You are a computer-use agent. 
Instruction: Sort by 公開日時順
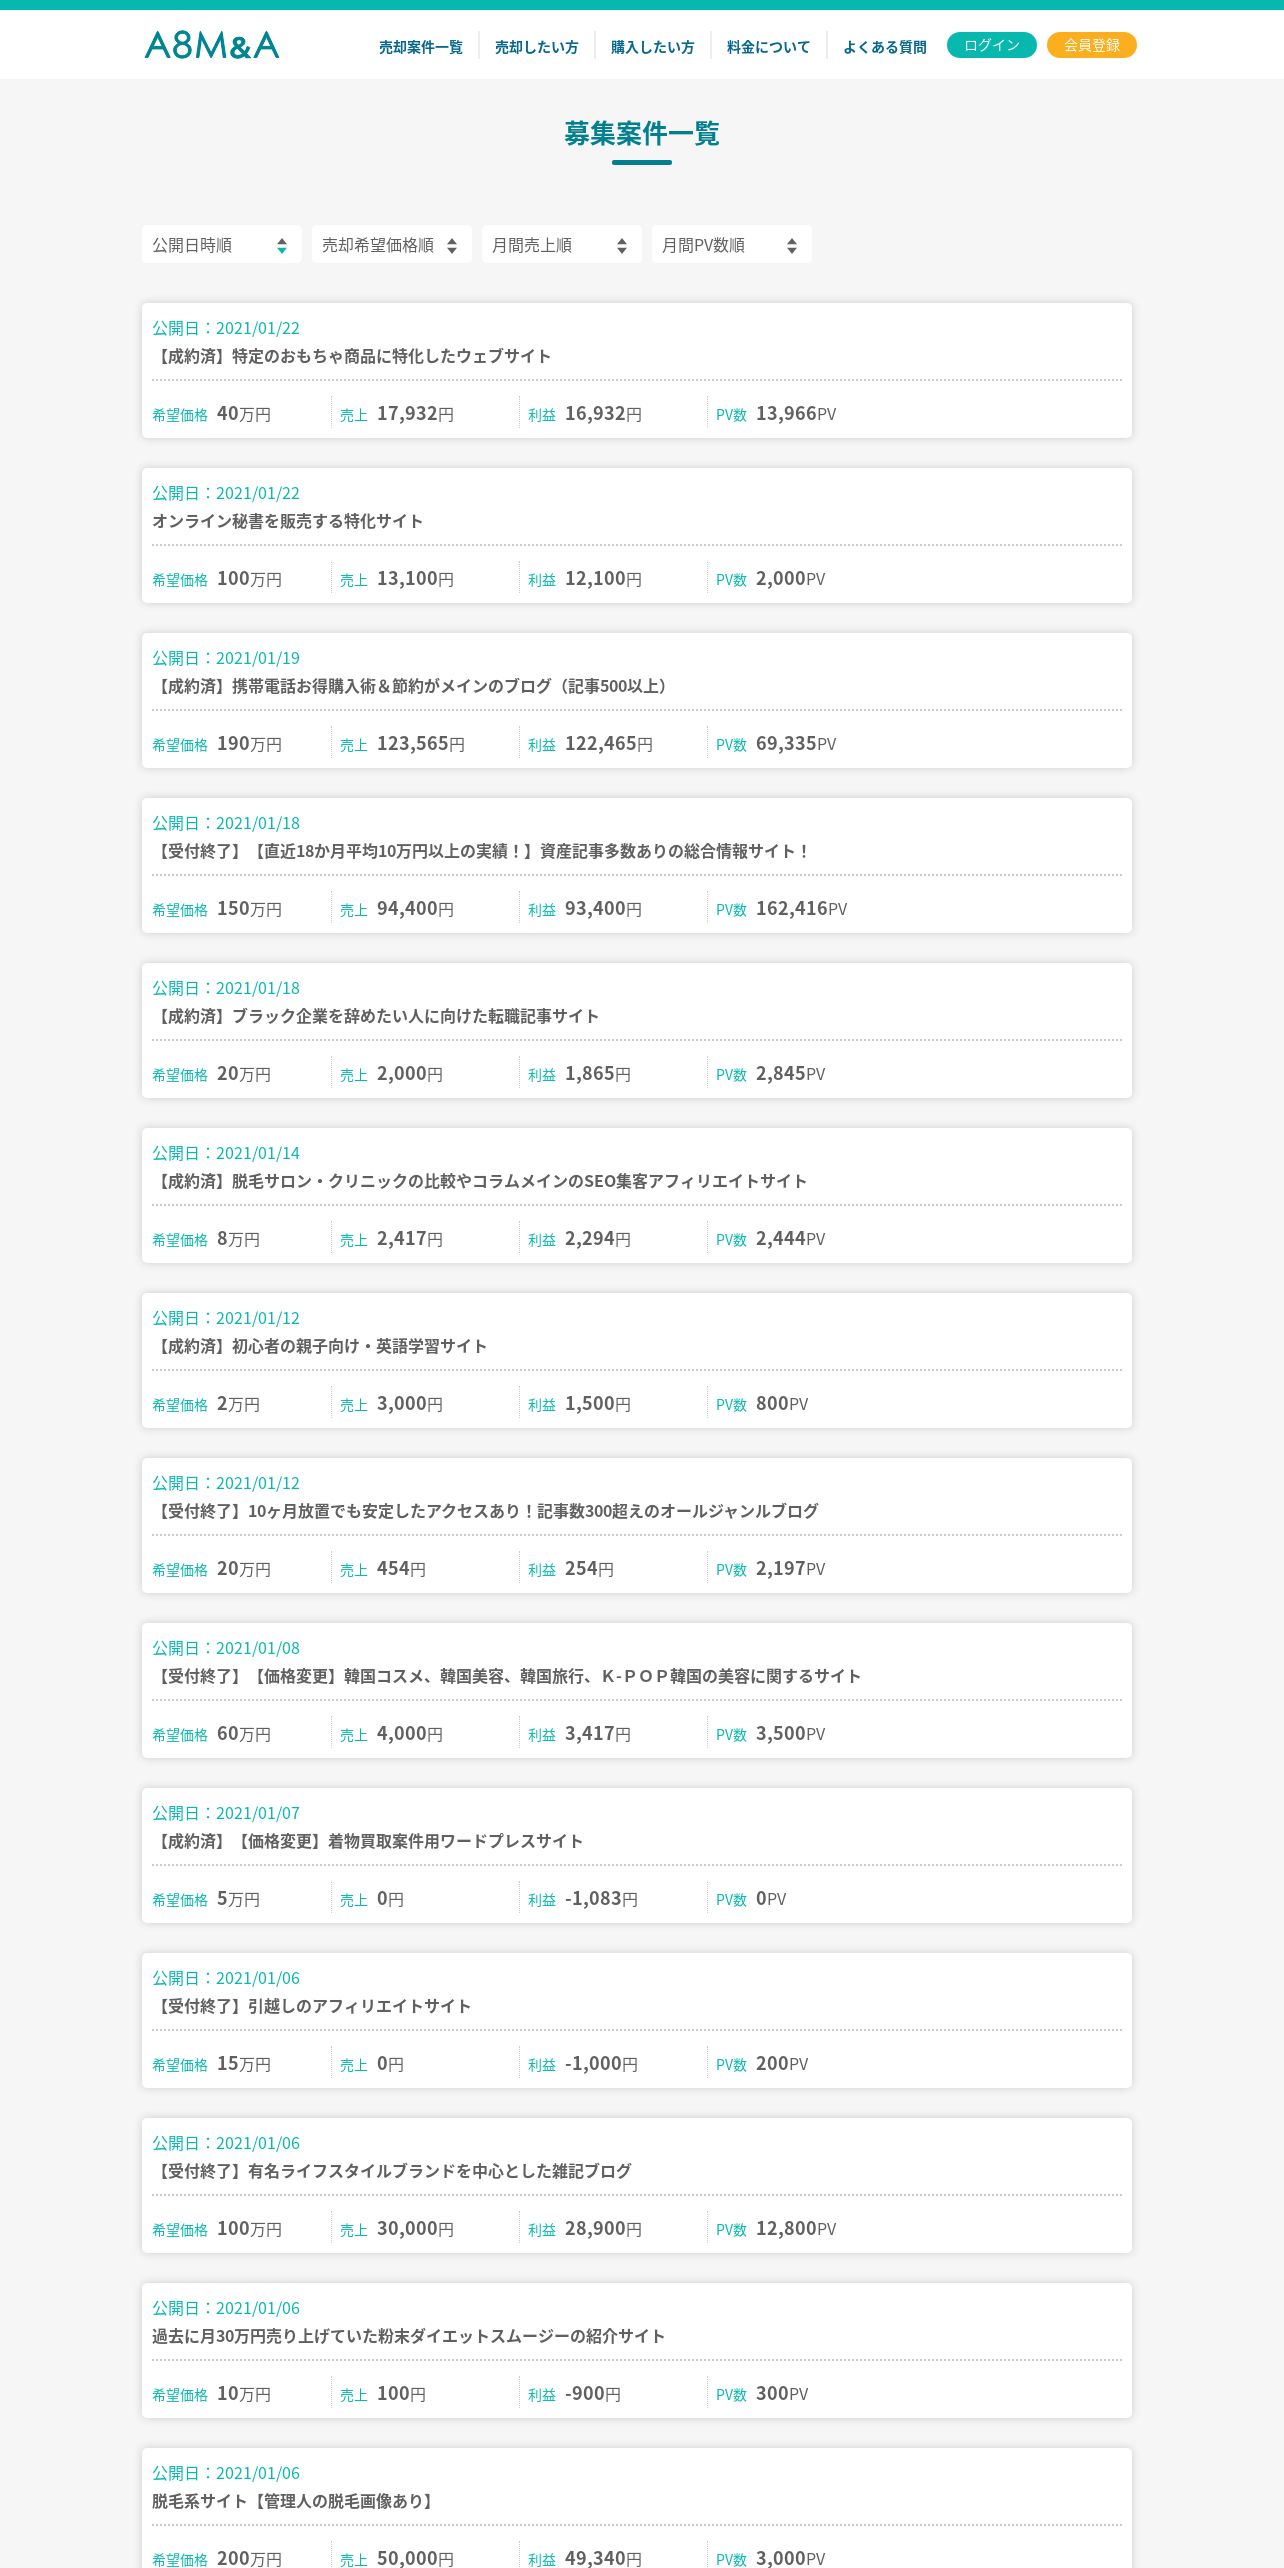(x=222, y=245)
